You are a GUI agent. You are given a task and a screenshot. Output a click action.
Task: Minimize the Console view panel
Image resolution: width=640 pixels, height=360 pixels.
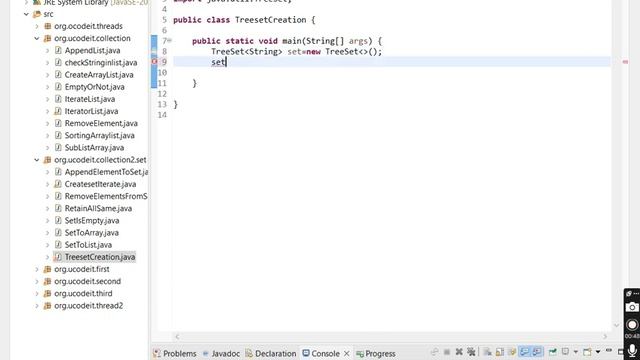click(609, 350)
